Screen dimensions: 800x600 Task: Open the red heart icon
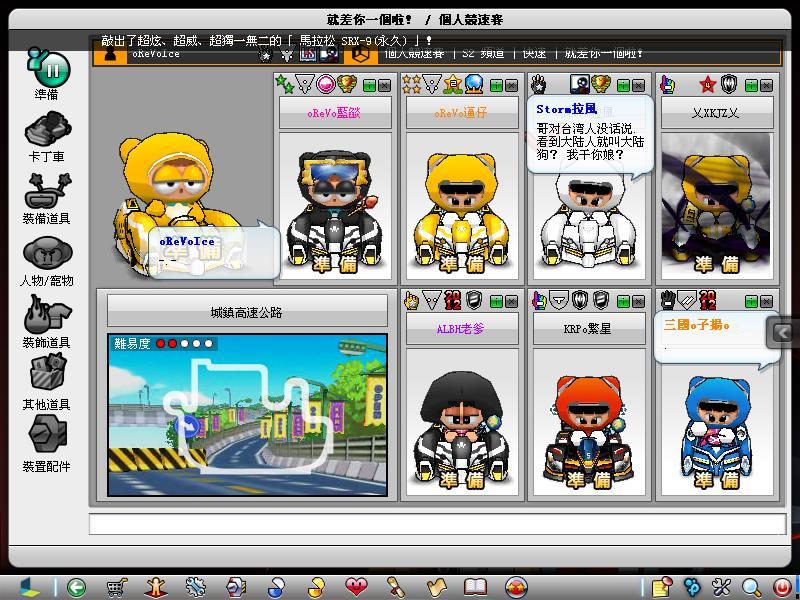[356, 588]
